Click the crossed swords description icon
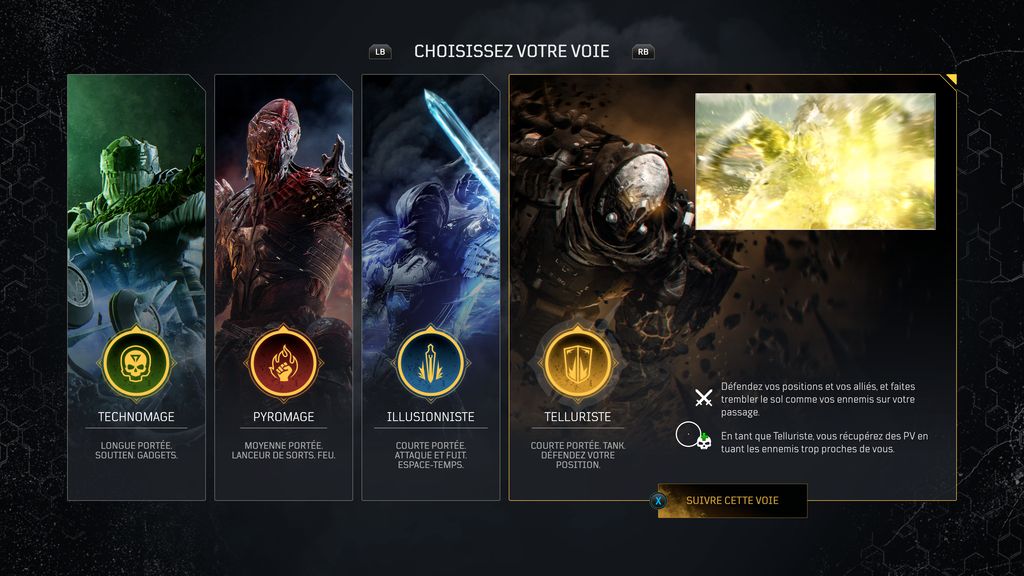The width and height of the screenshot is (1024, 576). point(703,397)
